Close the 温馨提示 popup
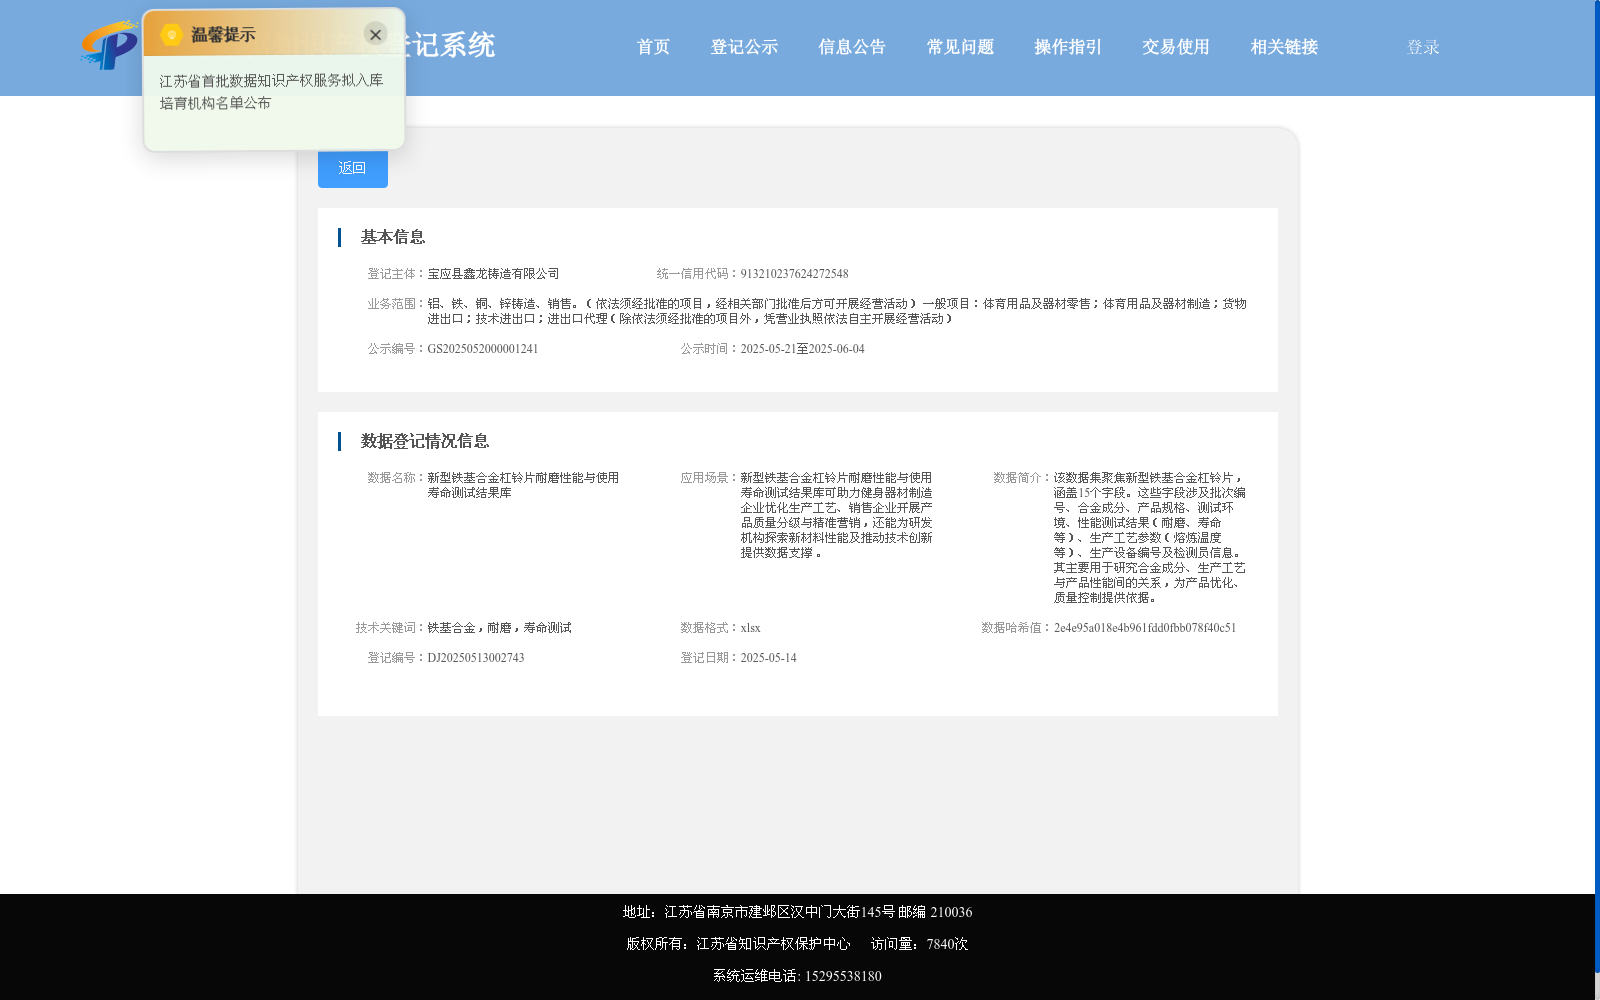 tap(375, 35)
